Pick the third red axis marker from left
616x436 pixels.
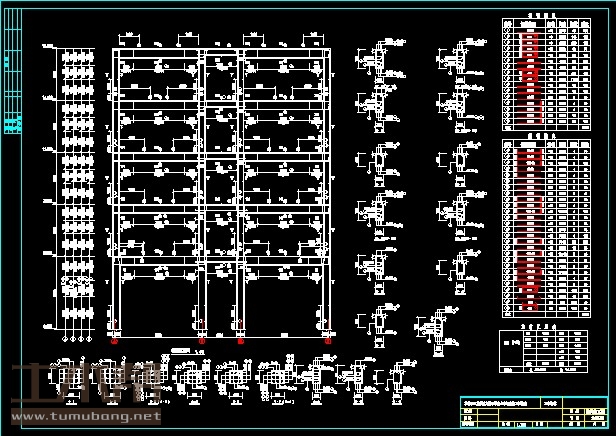point(241,340)
